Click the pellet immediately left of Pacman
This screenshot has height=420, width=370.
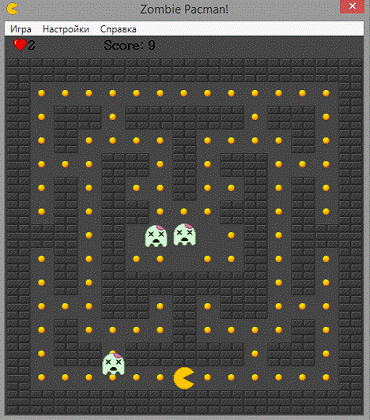(160, 377)
